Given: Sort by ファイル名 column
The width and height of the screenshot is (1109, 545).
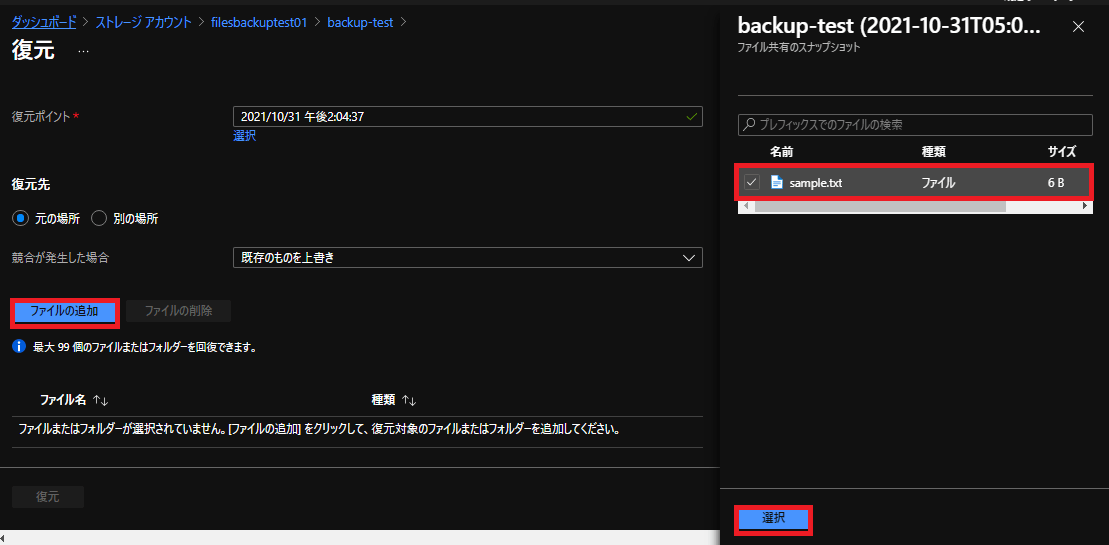Looking at the screenshot, I should 74,400.
